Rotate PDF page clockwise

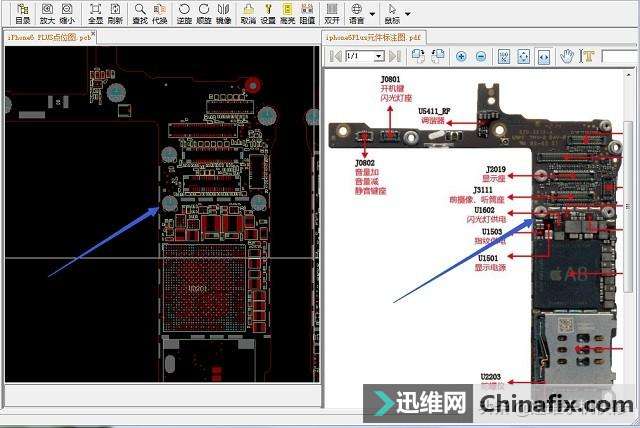(418, 56)
